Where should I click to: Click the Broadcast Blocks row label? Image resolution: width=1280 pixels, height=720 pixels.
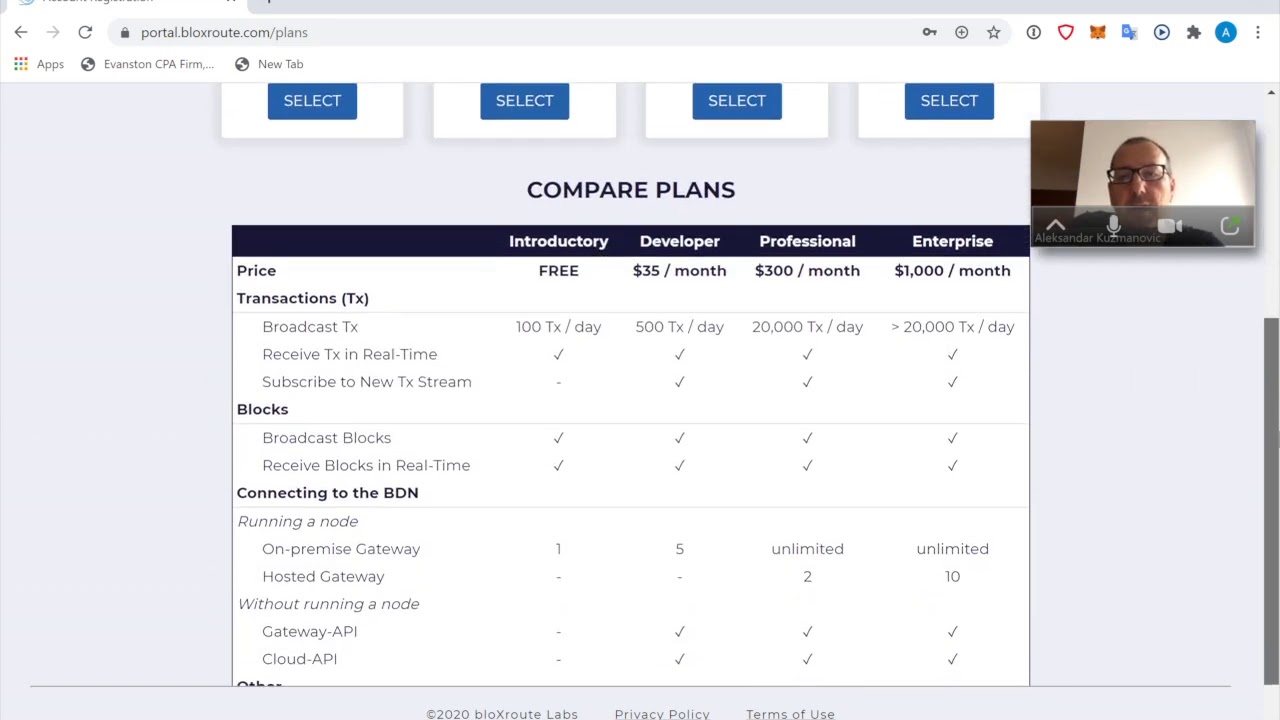click(326, 438)
